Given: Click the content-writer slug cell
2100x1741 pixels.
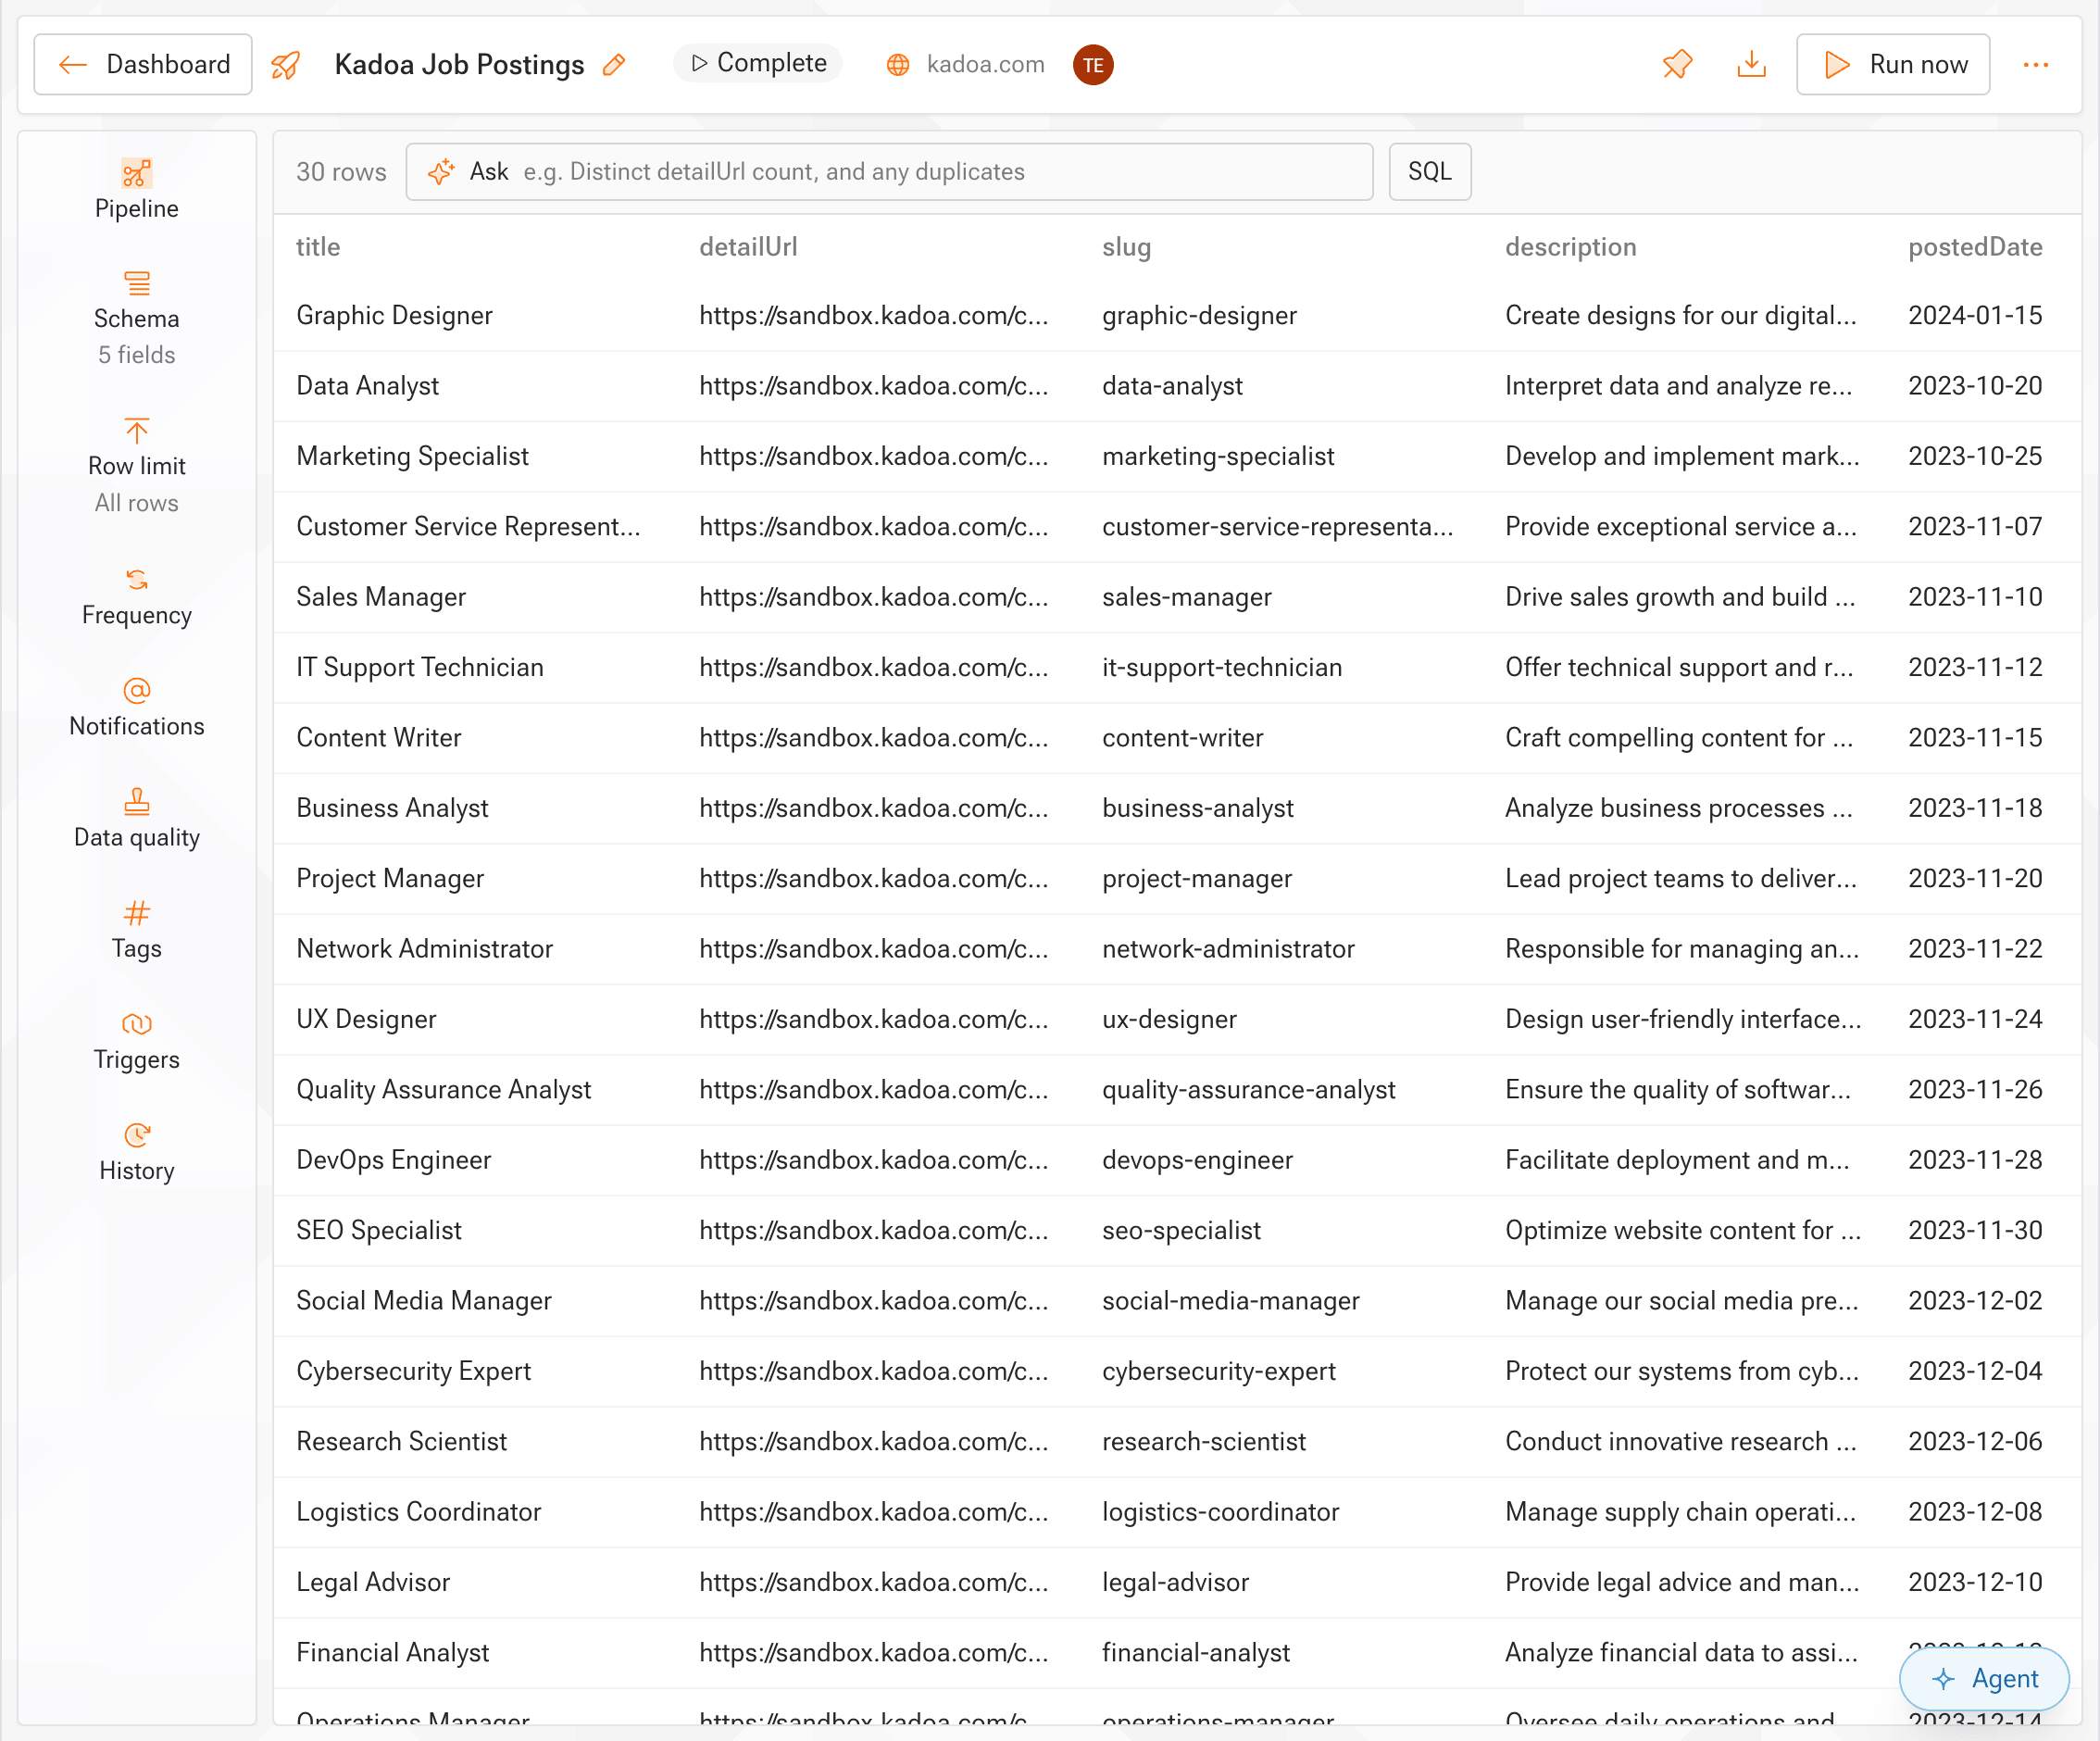Looking at the screenshot, I should (x=1182, y=738).
